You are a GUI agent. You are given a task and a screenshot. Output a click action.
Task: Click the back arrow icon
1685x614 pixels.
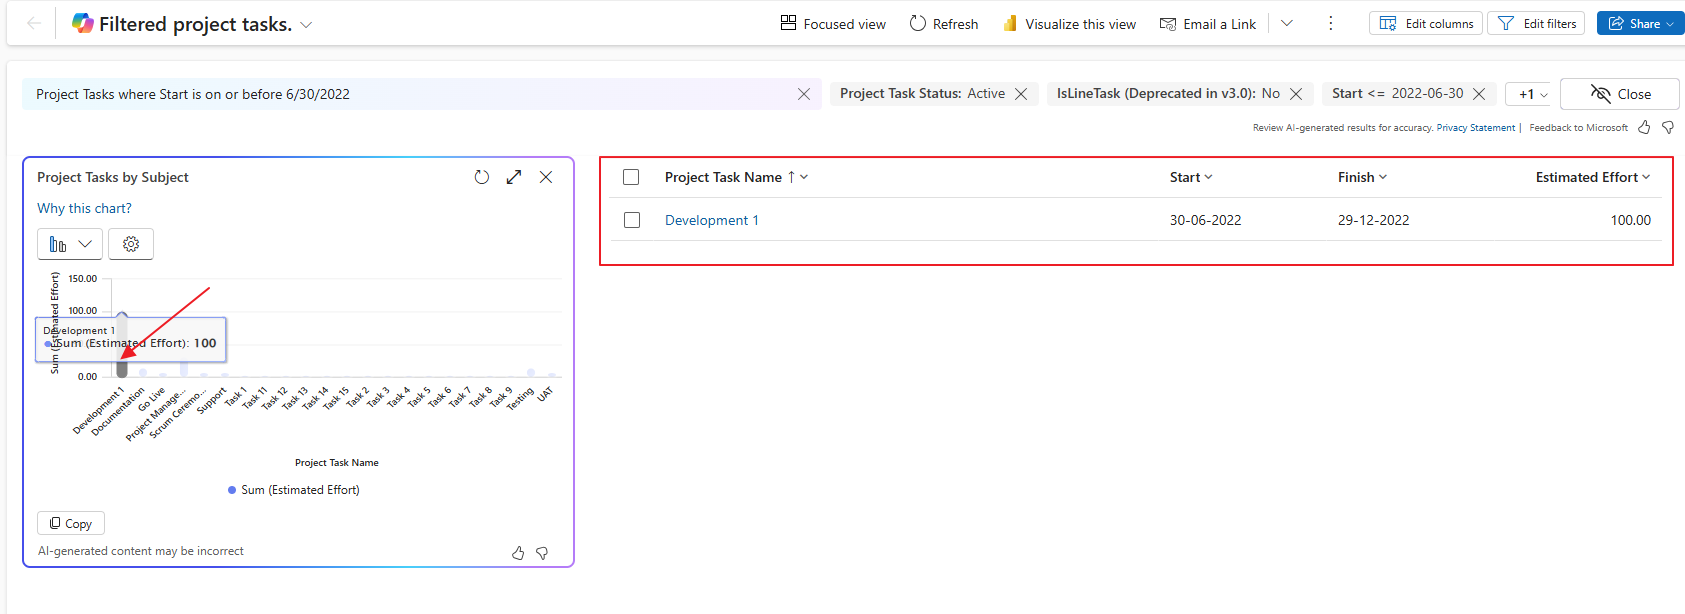click(34, 24)
